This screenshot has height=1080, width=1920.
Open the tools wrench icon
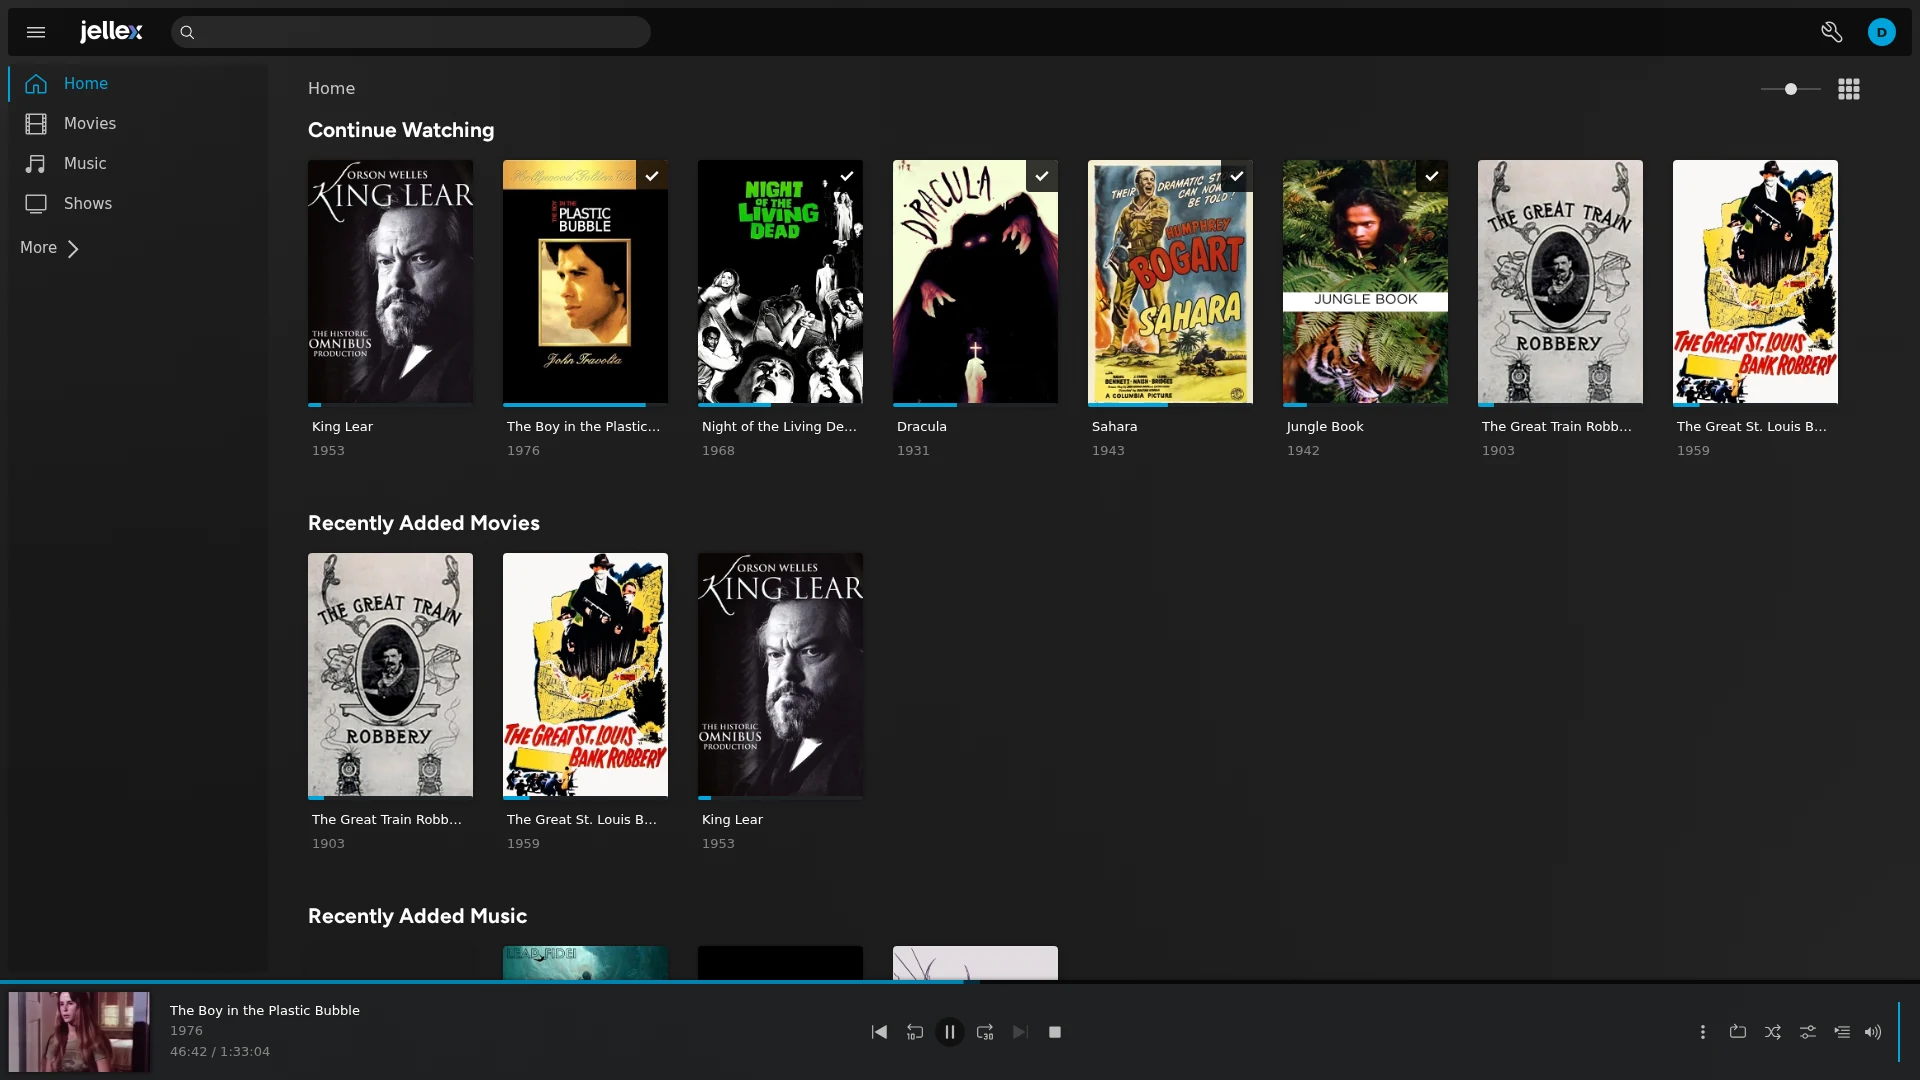(1831, 32)
